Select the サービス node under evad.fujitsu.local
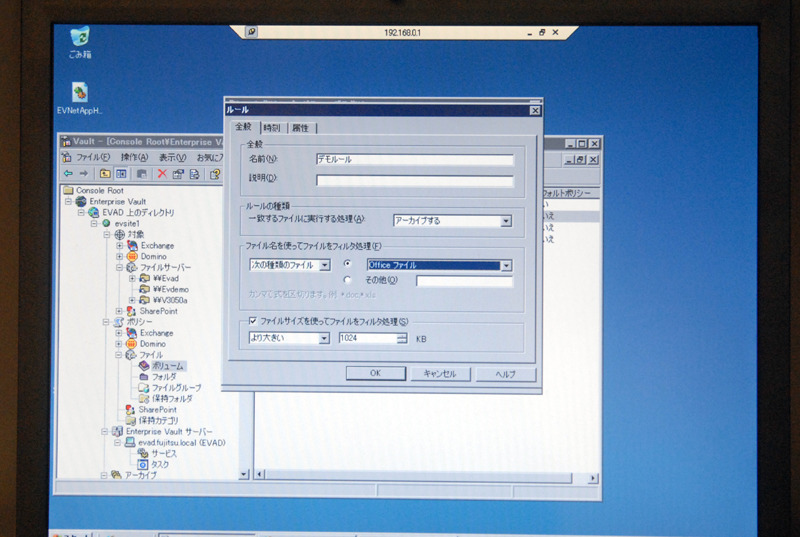This screenshot has width=800, height=537. (x=157, y=453)
